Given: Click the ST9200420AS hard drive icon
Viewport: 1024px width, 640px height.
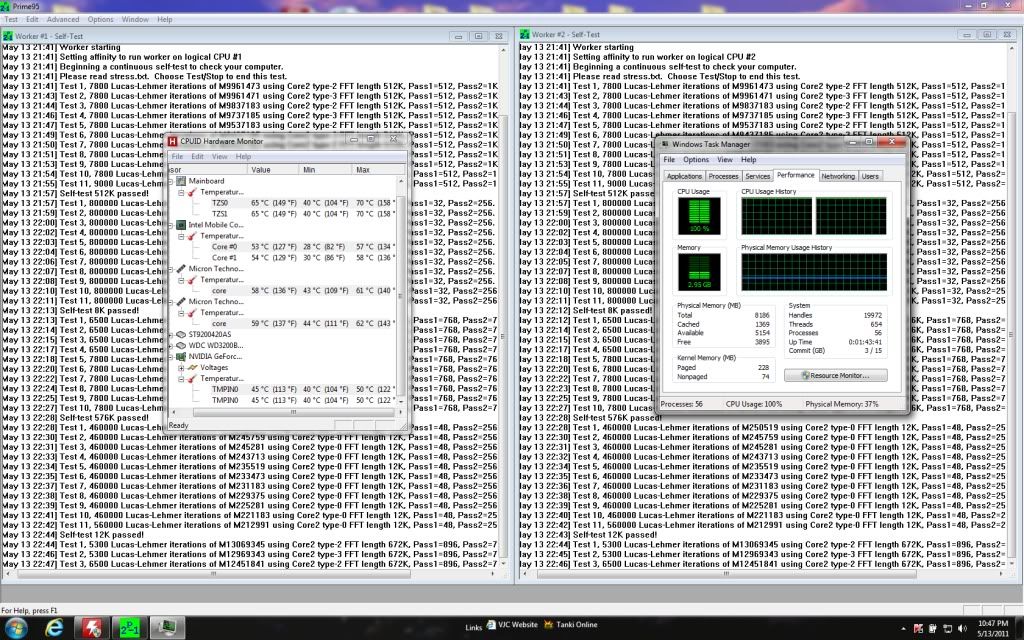Looking at the screenshot, I should pos(182,334).
